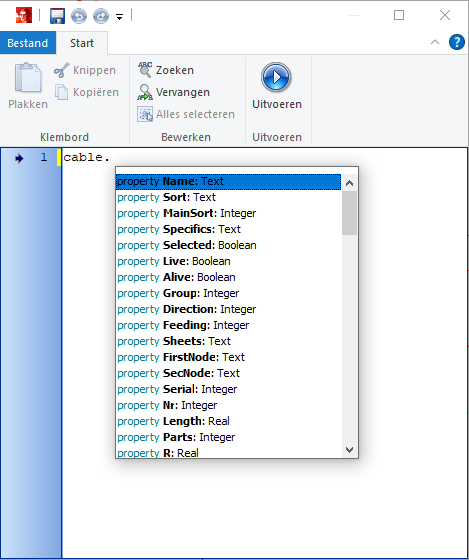Select 'property Nr: Integer' suggestion
The image size is (469, 560).
pos(228,405)
